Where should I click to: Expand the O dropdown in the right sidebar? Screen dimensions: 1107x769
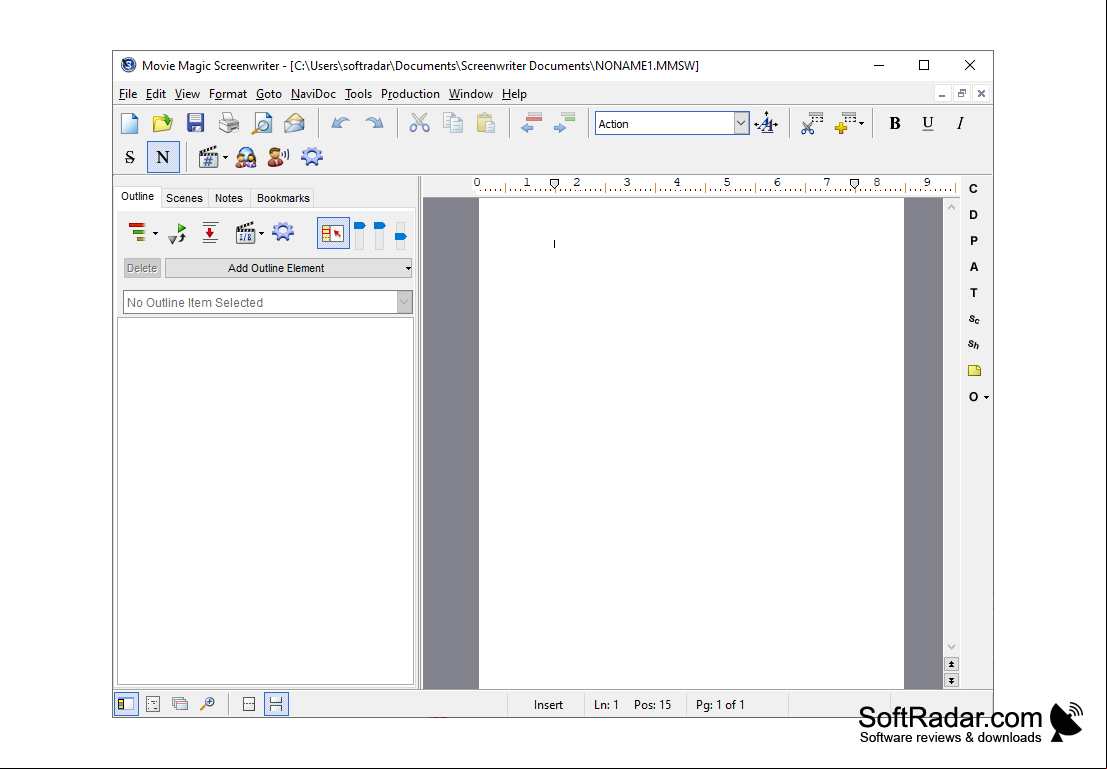click(x=986, y=398)
